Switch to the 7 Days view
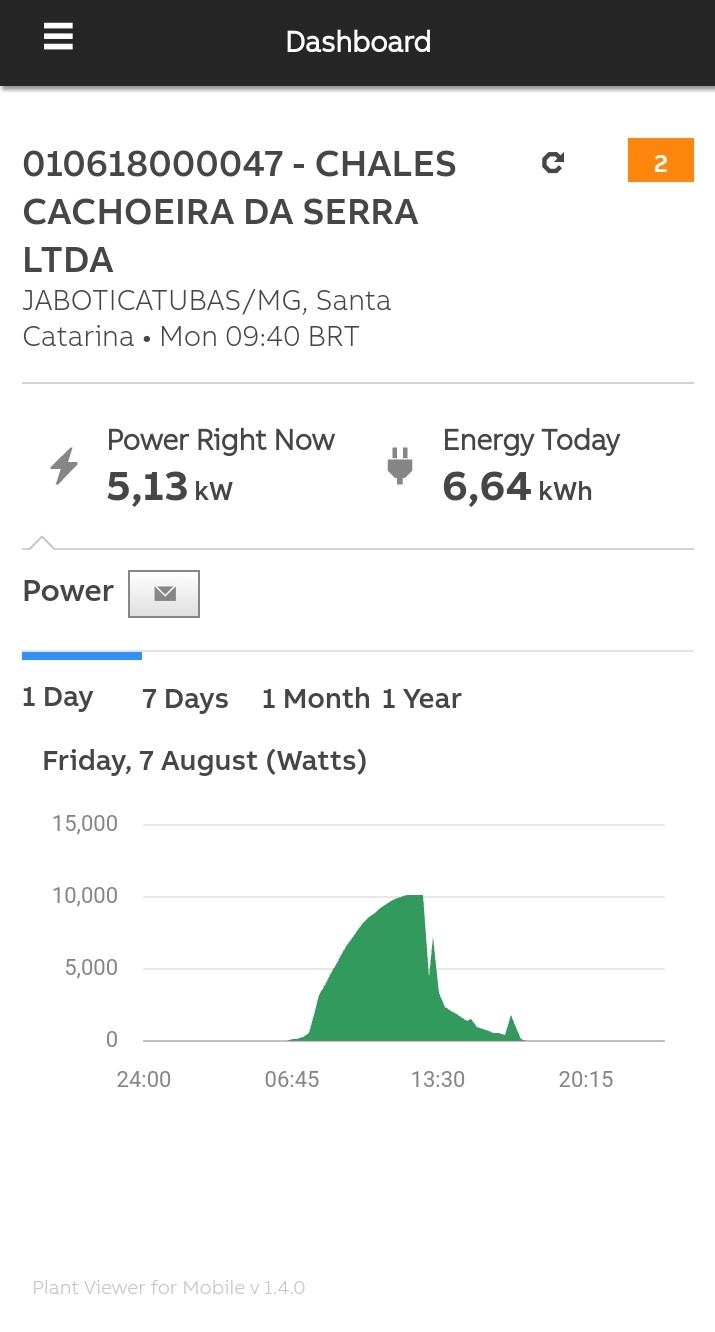Screen dimensions: 715x1332 tap(185, 699)
